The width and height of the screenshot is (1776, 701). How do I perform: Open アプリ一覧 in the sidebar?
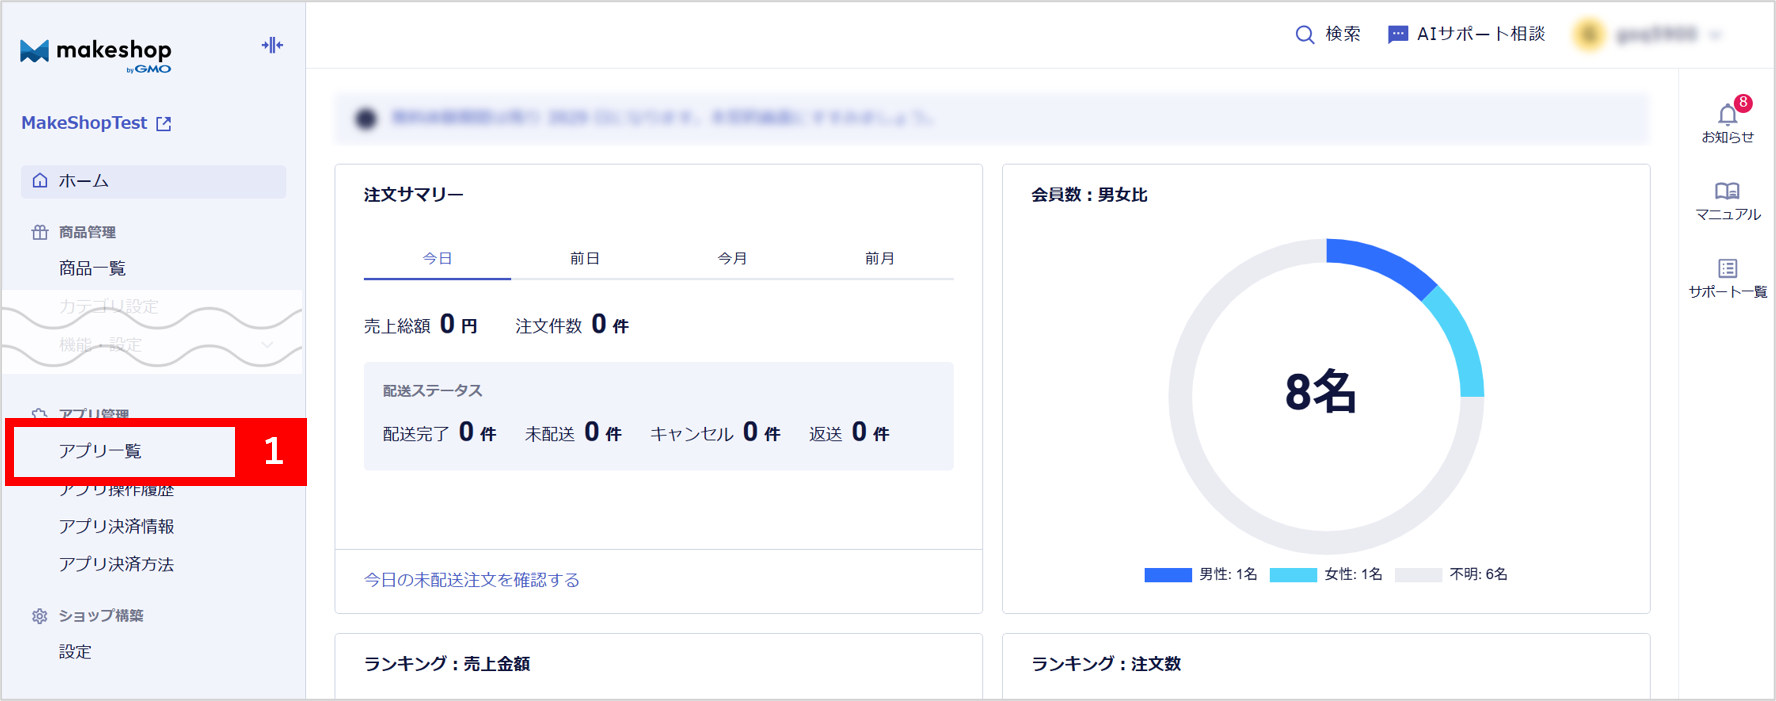[x=100, y=451]
